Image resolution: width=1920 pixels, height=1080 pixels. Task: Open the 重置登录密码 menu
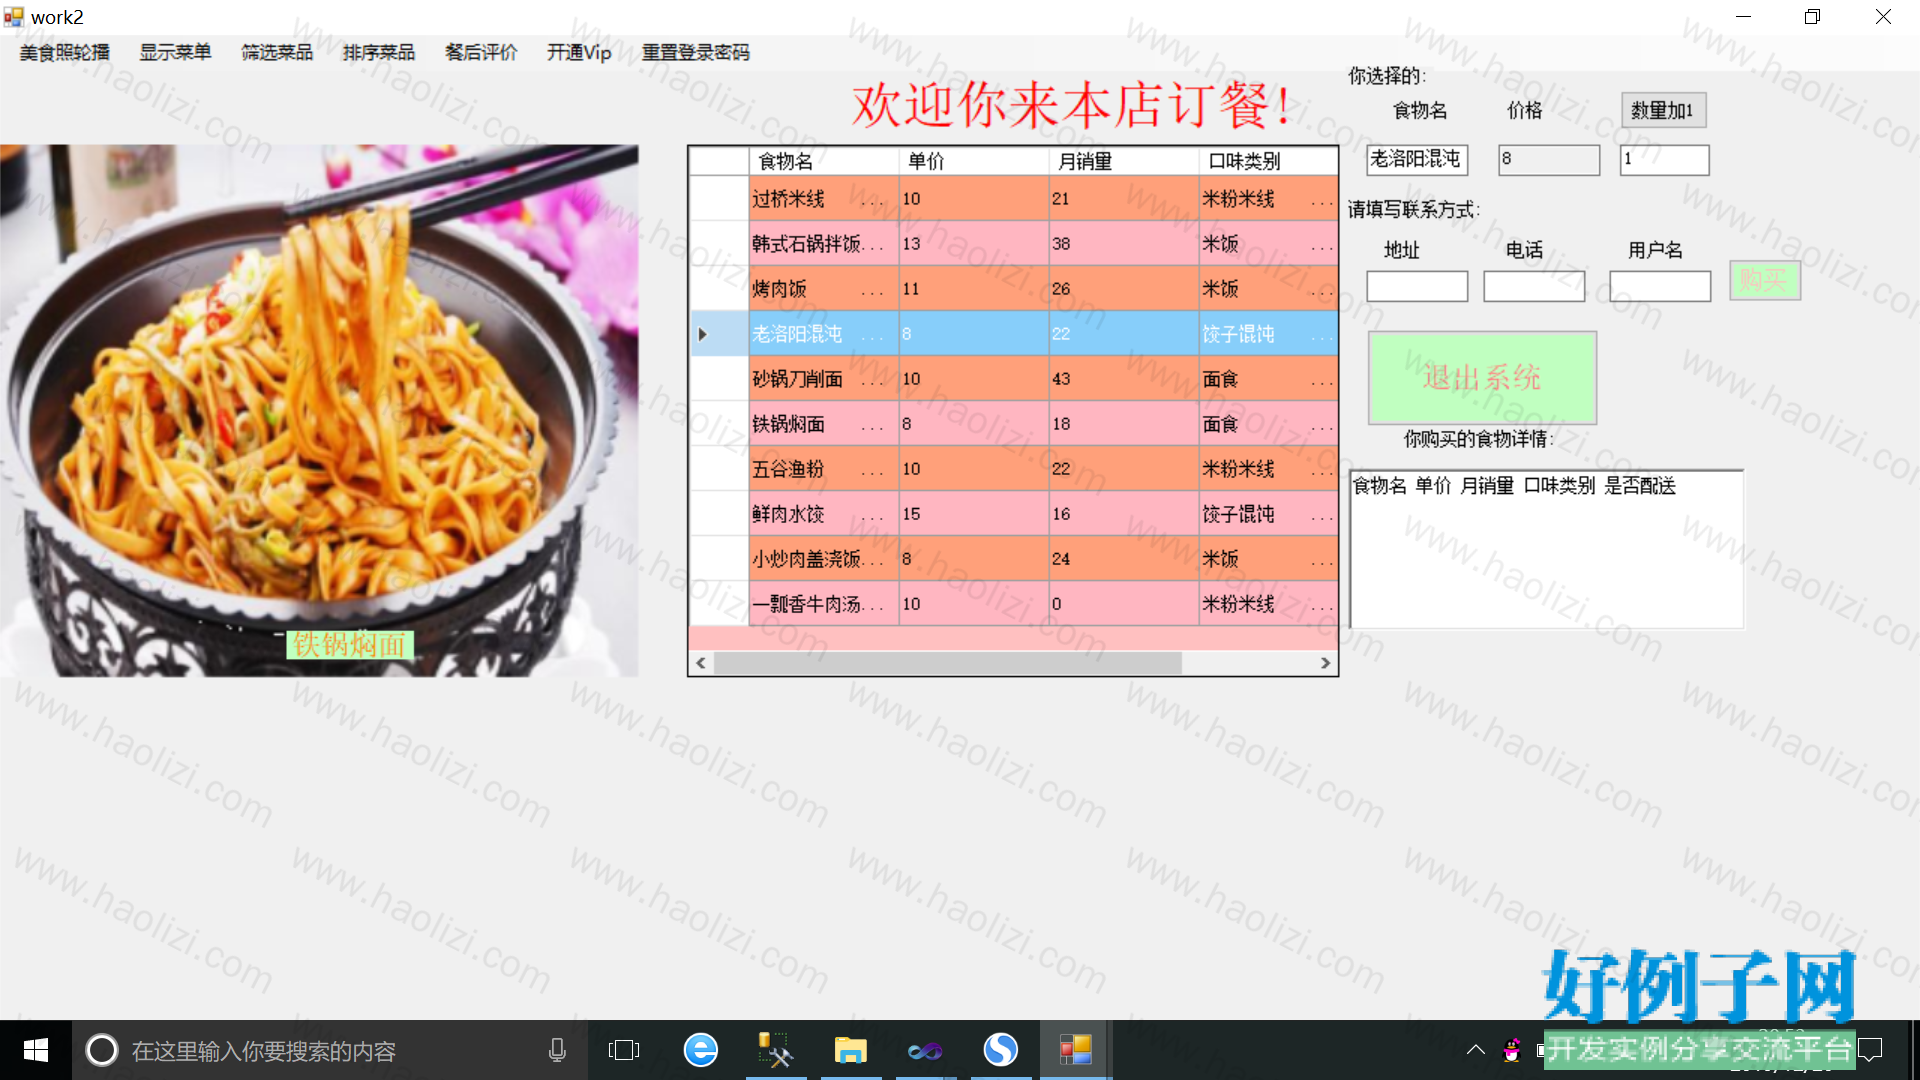[x=696, y=53]
